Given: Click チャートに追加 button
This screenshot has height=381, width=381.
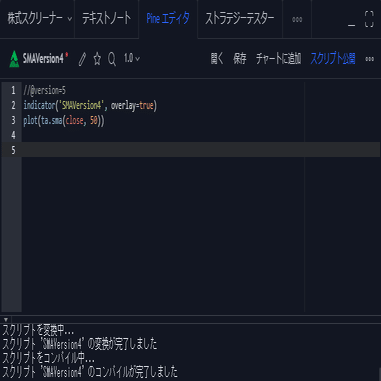Looking at the screenshot, I should pyautogui.click(x=279, y=59).
